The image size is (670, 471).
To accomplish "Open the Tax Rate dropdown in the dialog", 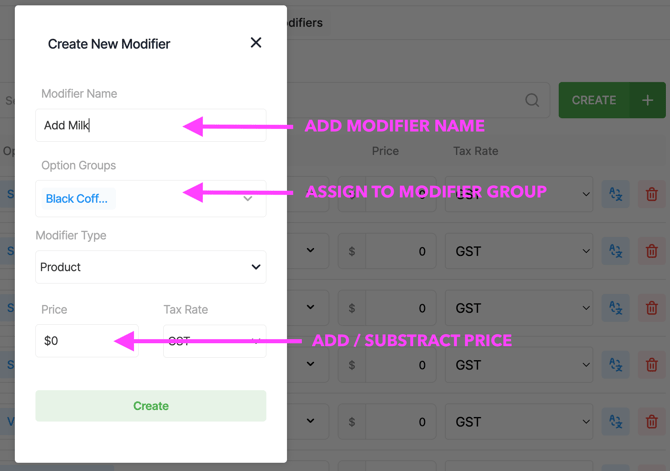I will point(215,341).
